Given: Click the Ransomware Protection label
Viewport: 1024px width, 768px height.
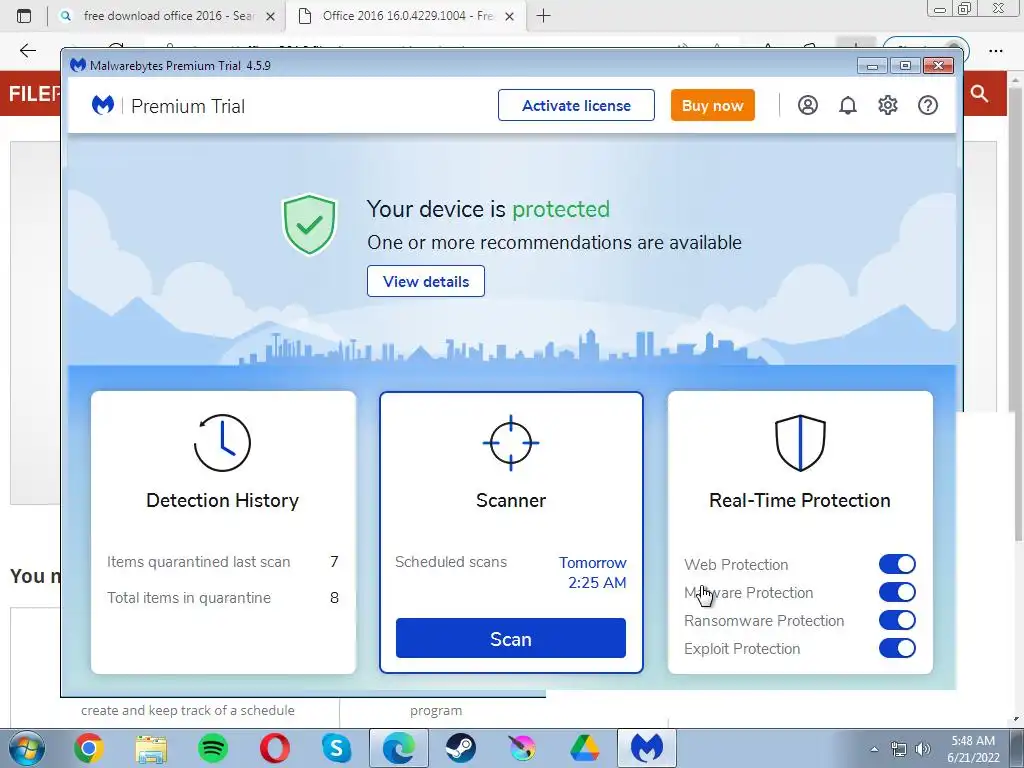Looking at the screenshot, I should [764, 620].
